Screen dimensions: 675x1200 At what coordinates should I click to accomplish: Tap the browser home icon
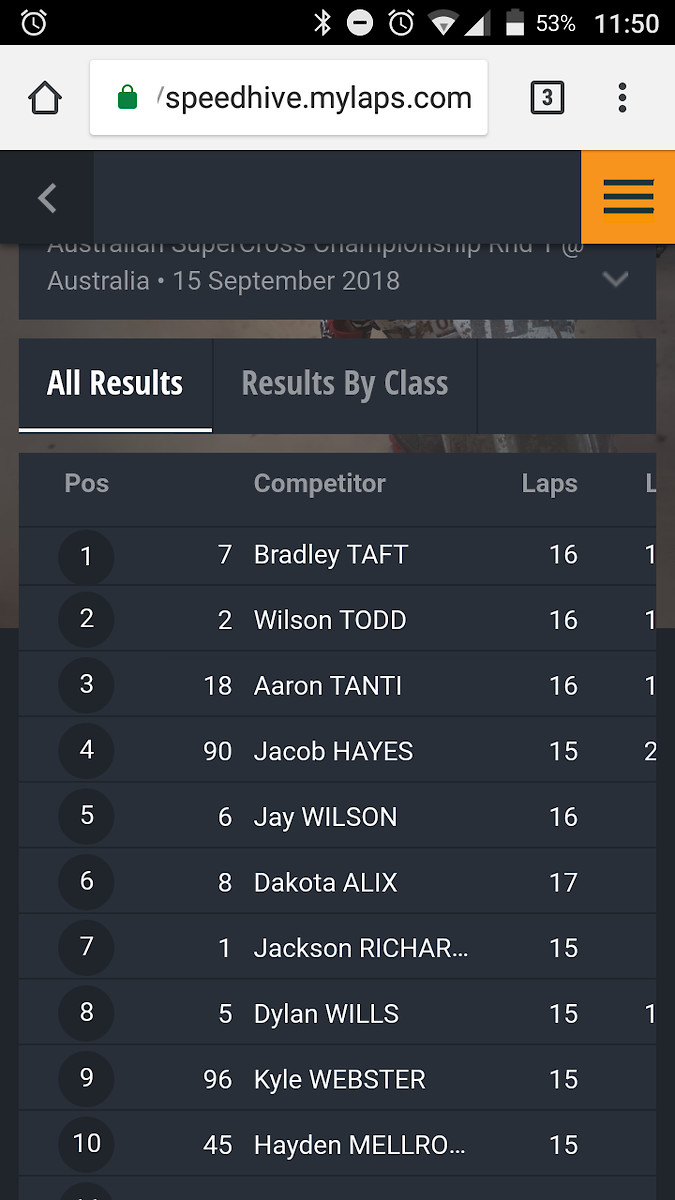[x=45, y=98]
